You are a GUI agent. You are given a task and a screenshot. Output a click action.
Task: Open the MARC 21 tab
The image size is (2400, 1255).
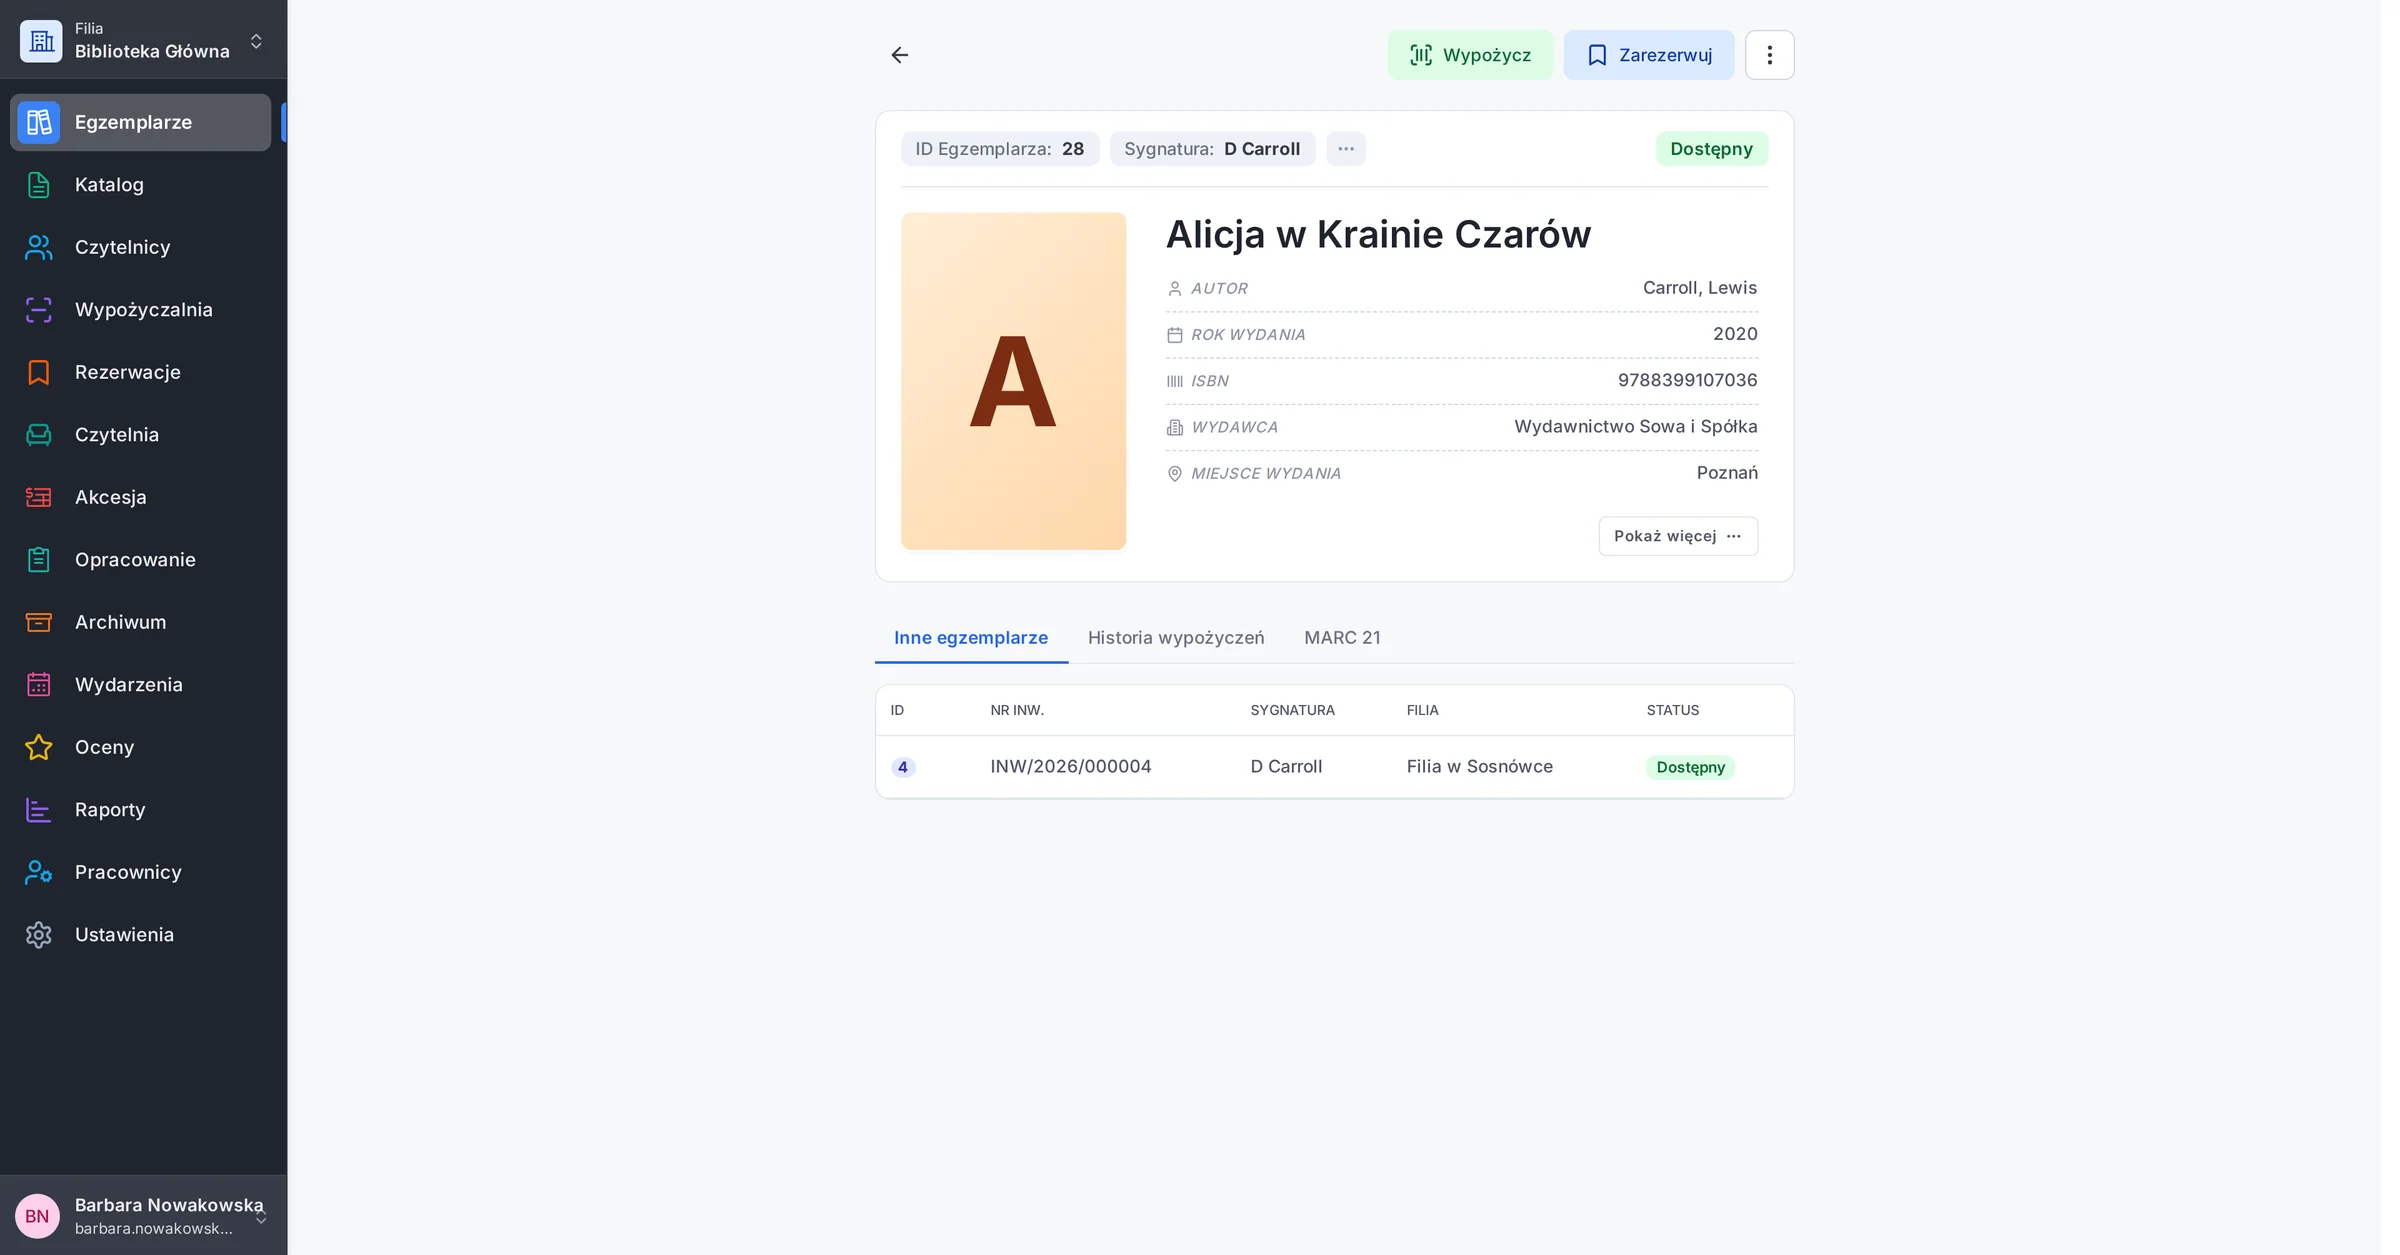pos(1342,638)
